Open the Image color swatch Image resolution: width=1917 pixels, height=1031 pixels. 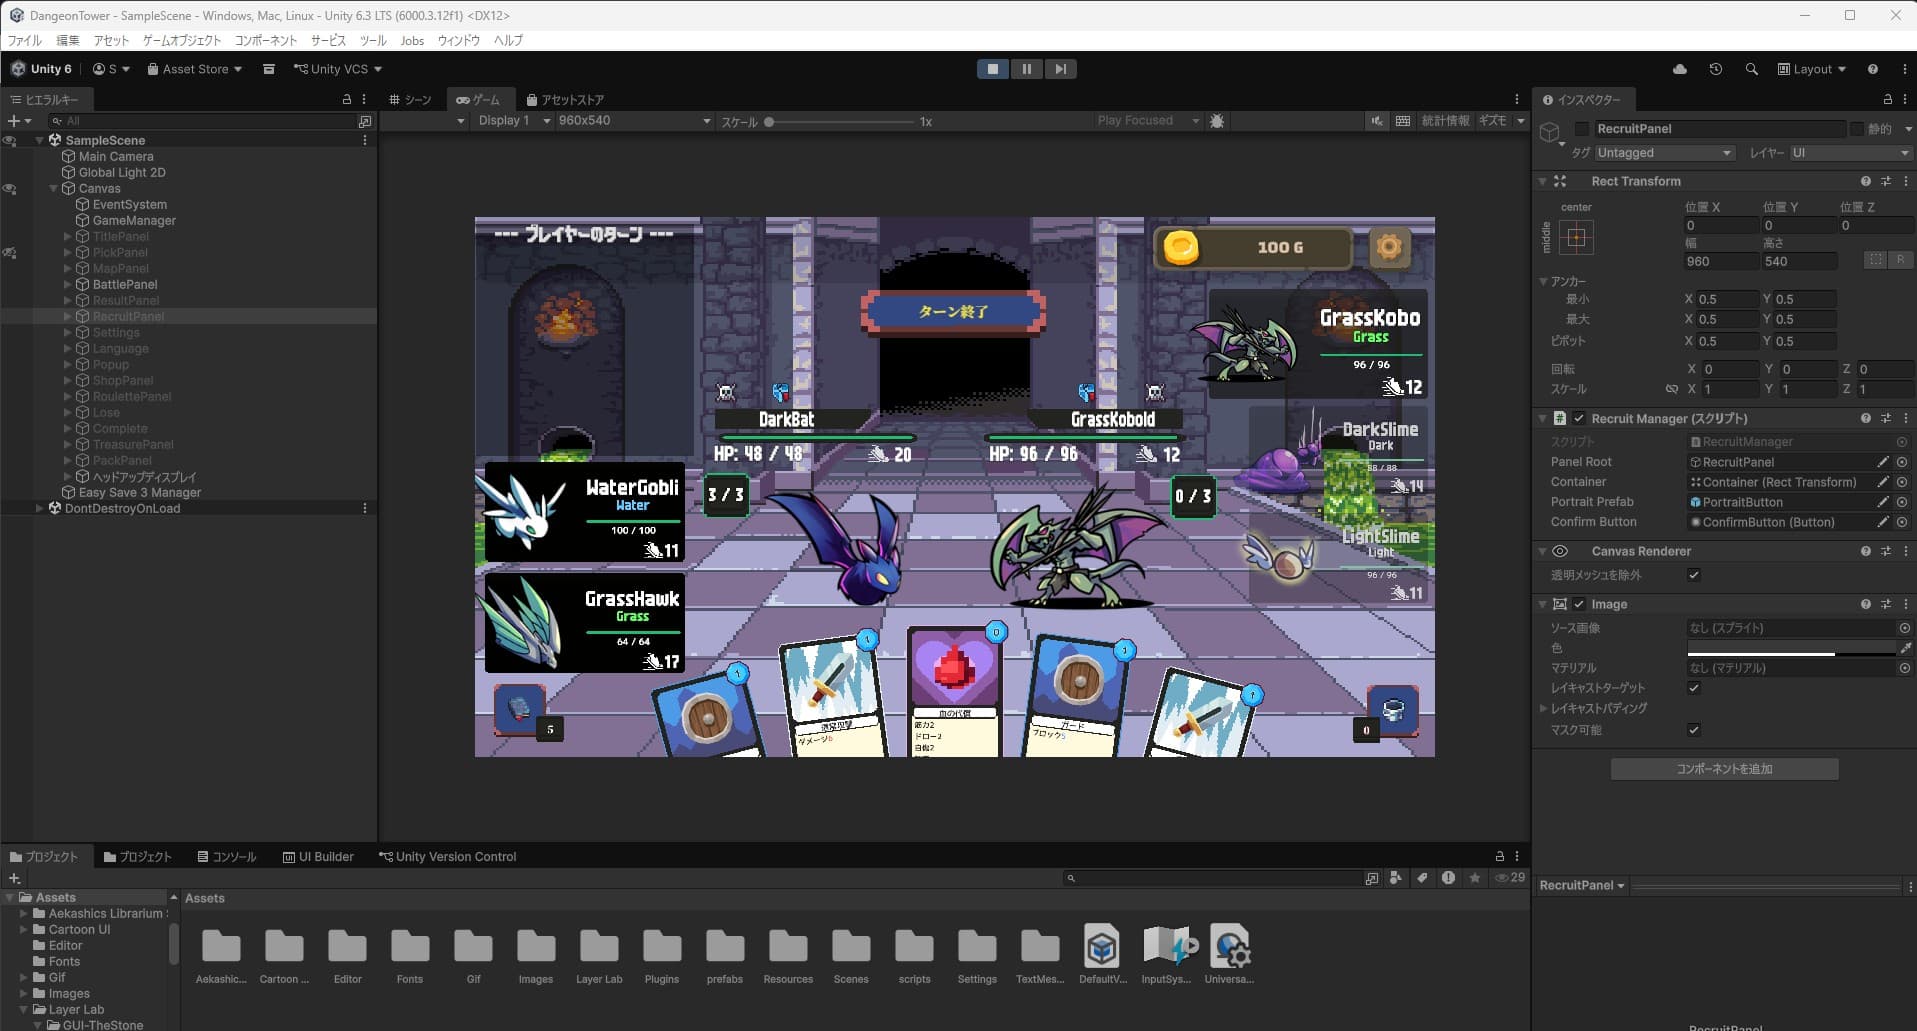[1792, 648]
